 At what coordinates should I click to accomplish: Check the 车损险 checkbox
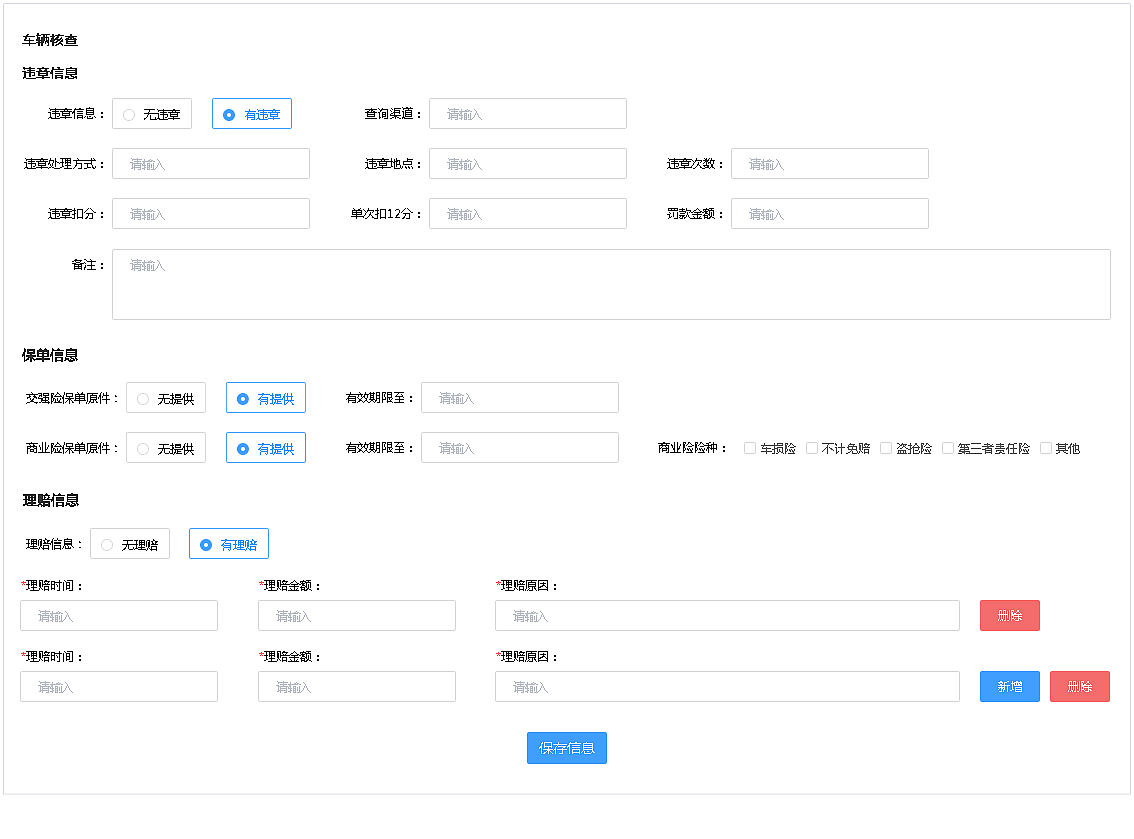pos(750,448)
